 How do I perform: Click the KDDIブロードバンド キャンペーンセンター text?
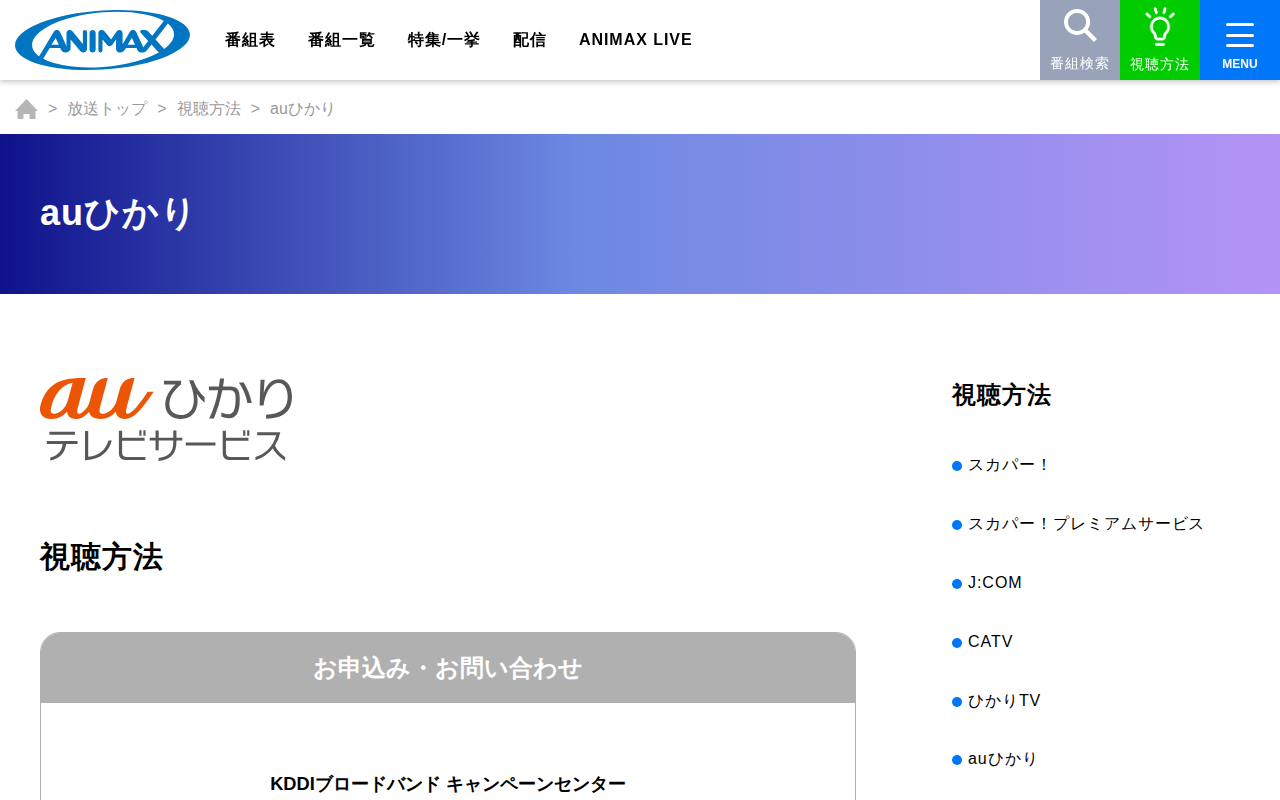[x=448, y=784]
